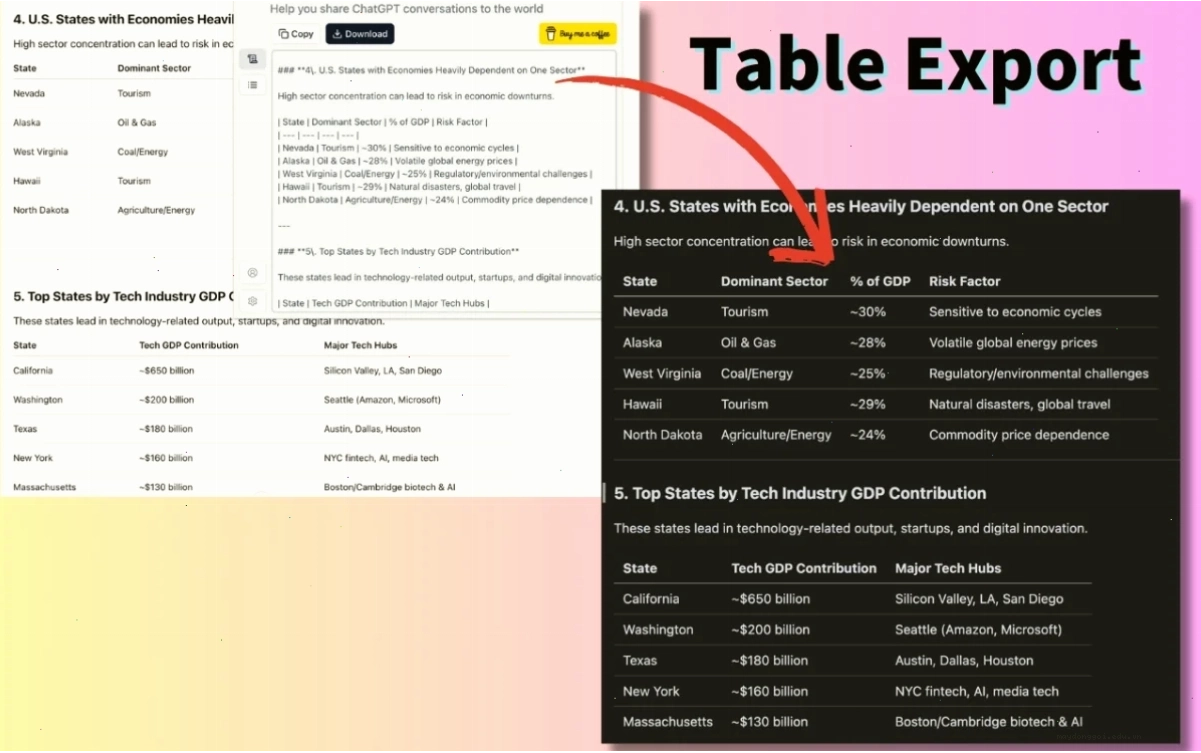The image size is (1201, 753).
Task: Click Austin, Dallas, Houston in light table
Action: pos(372,429)
